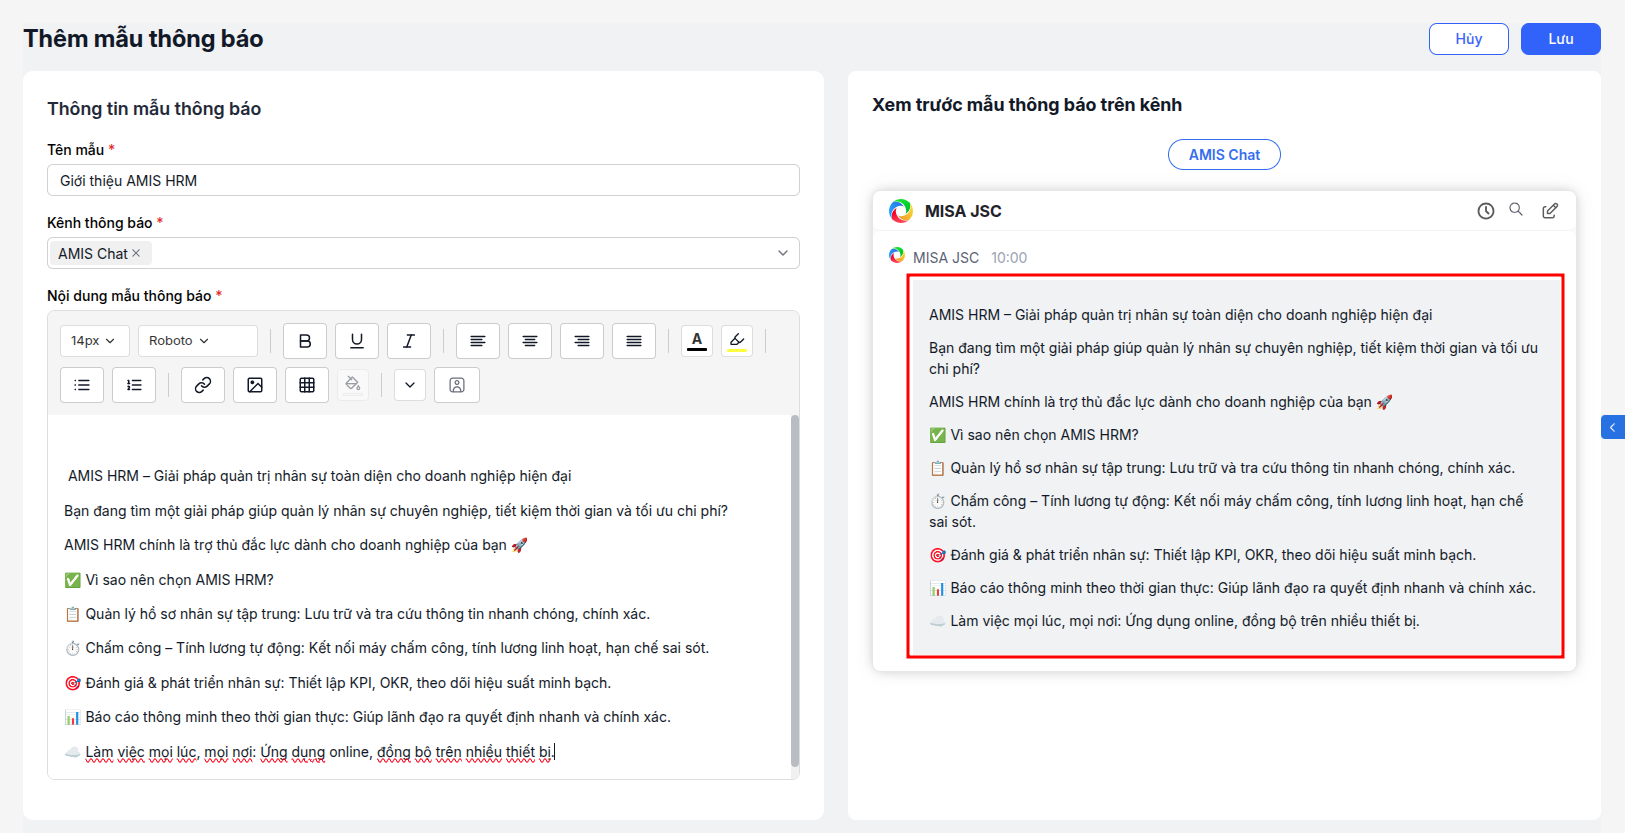
Task: Click the editor's vertical scrollbar
Action: coord(795,590)
